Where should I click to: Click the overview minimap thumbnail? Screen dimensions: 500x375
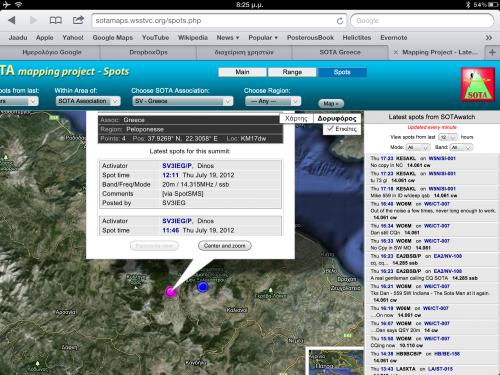click(x=335, y=361)
